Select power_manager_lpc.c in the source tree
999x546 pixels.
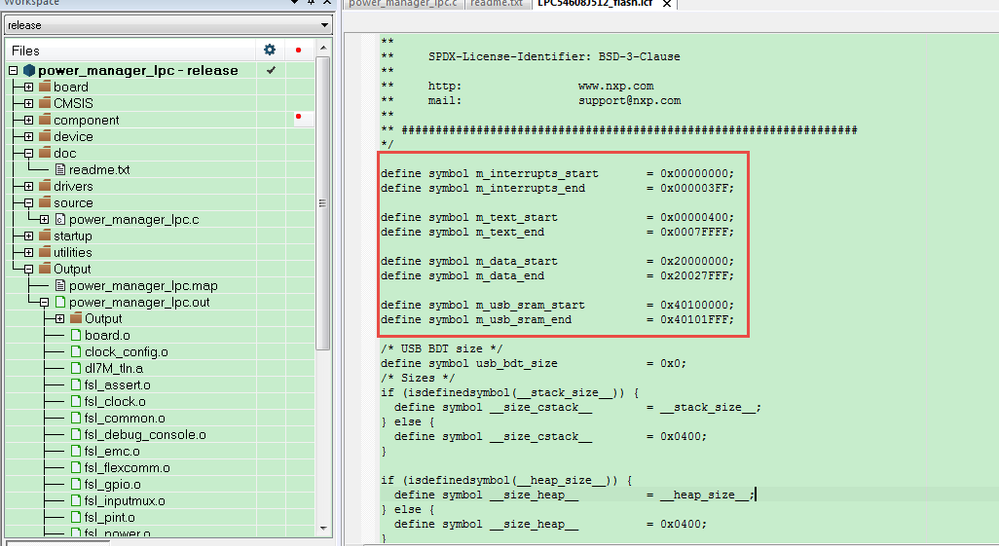pos(134,219)
